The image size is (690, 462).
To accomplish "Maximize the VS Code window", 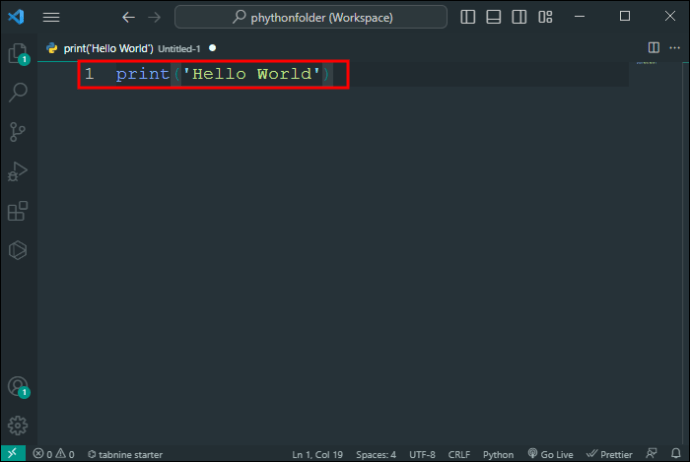I will click(624, 17).
